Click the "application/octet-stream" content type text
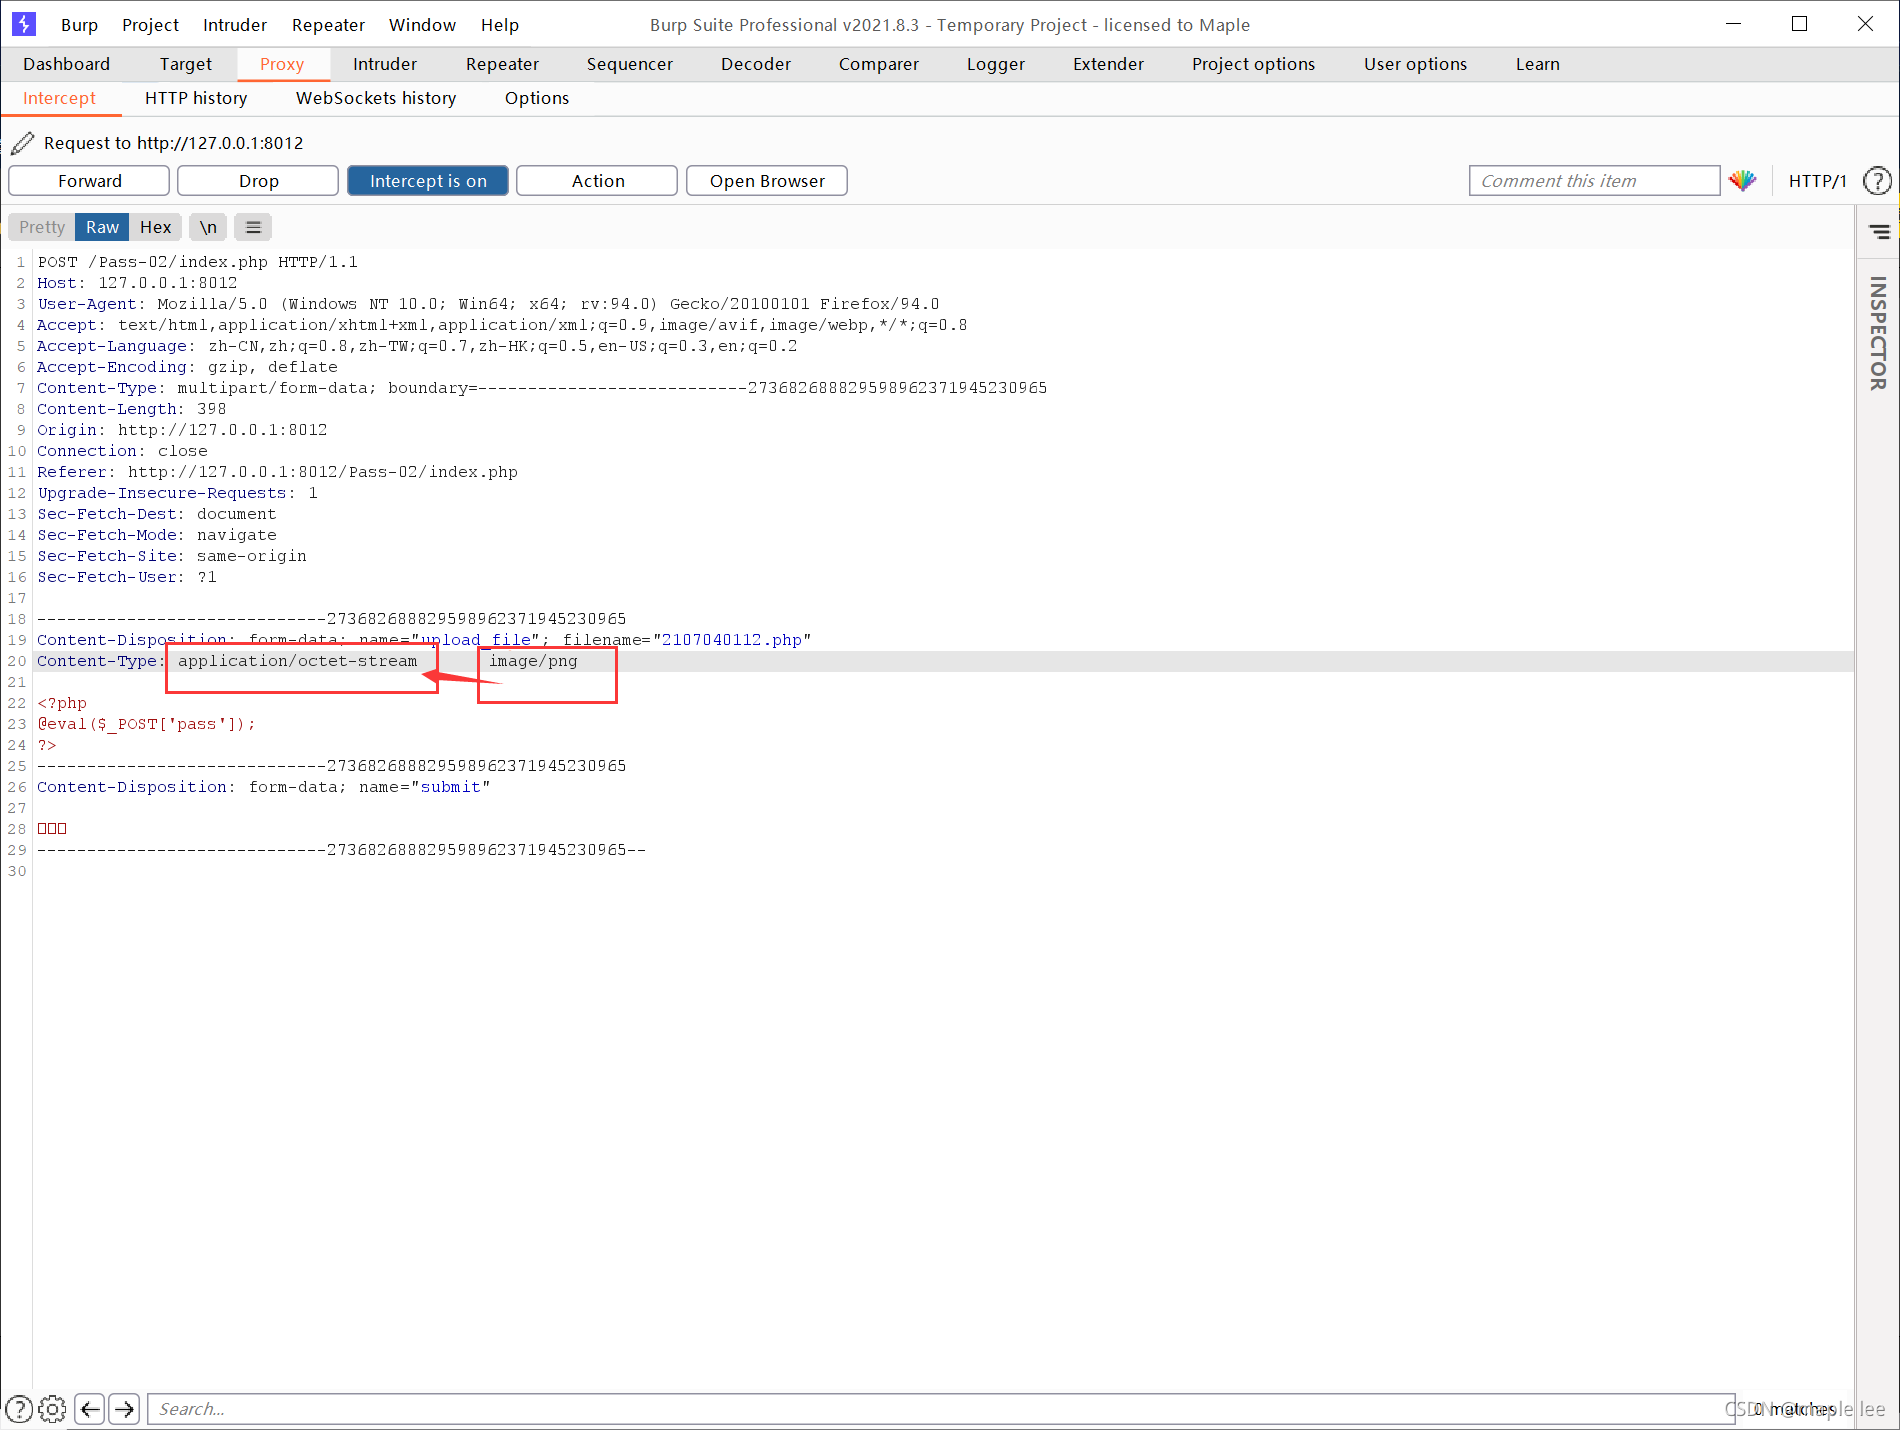Screen dimensions: 1900x1430 [x=298, y=661]
